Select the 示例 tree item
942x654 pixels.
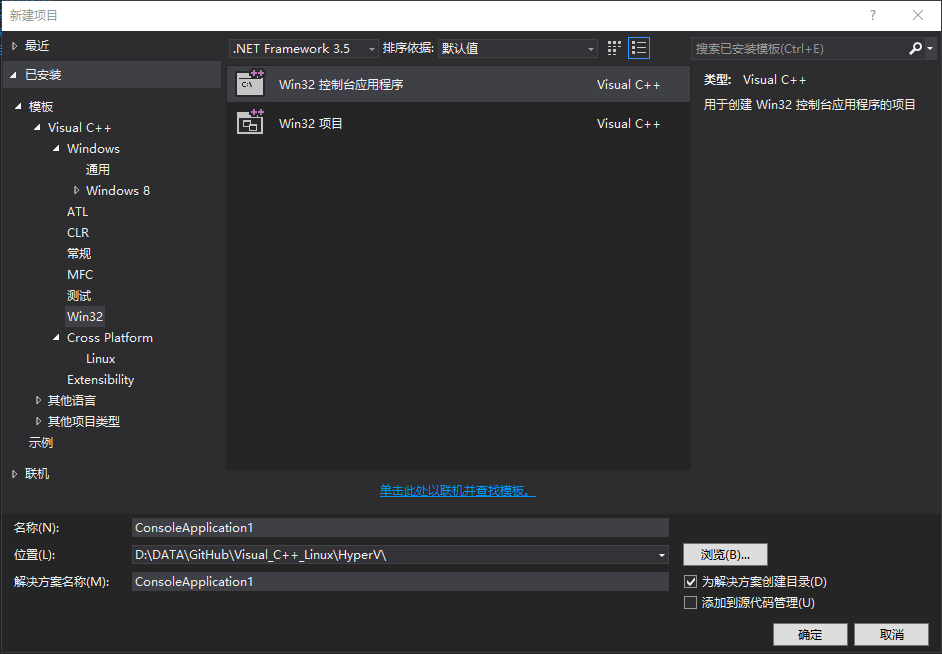pyautogui.click(x=41, y=443)
